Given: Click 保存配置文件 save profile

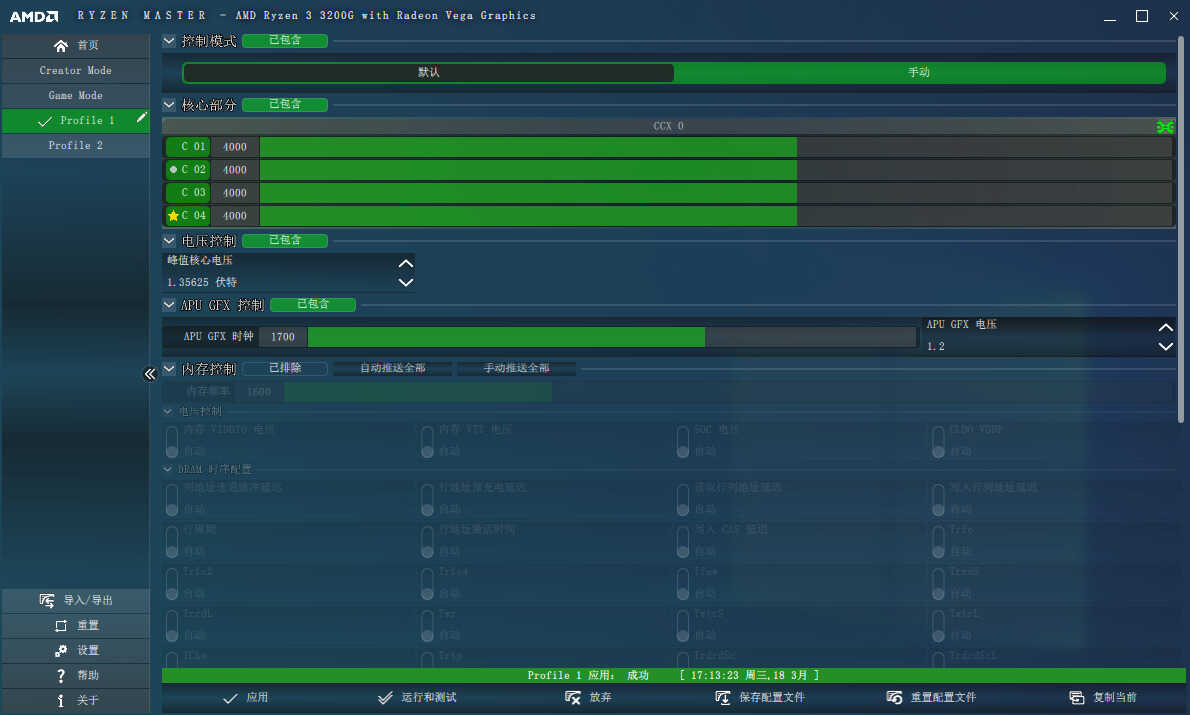Looking at the screenshot, I should (760, 698).
